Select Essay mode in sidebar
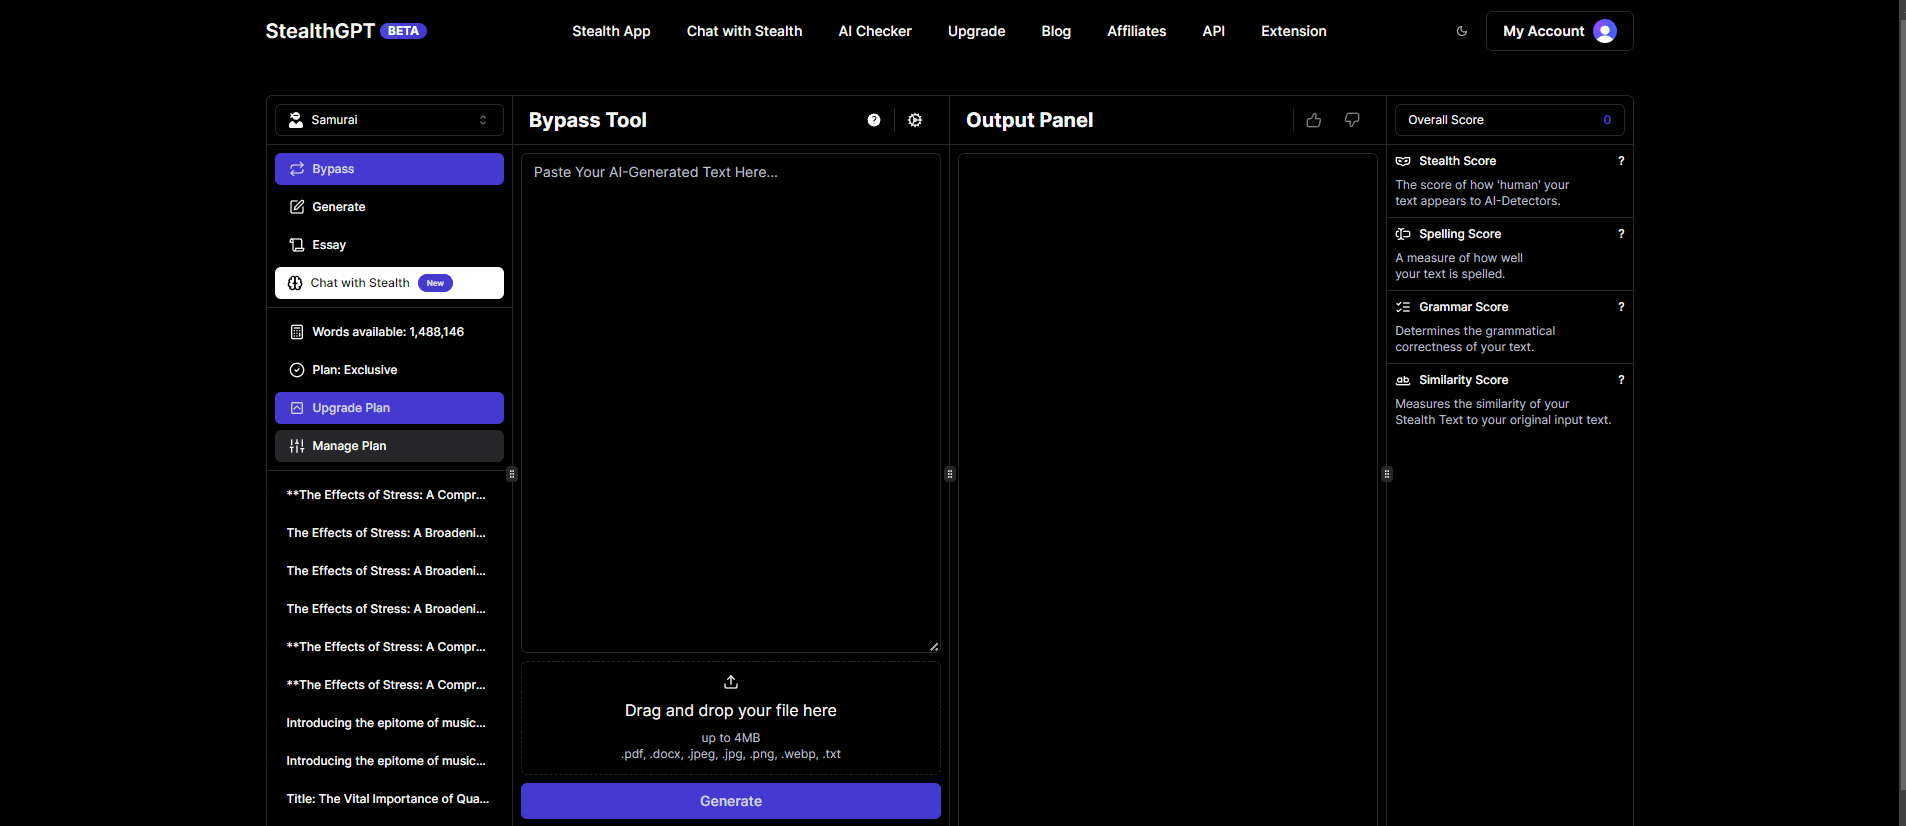 [329, 245]
